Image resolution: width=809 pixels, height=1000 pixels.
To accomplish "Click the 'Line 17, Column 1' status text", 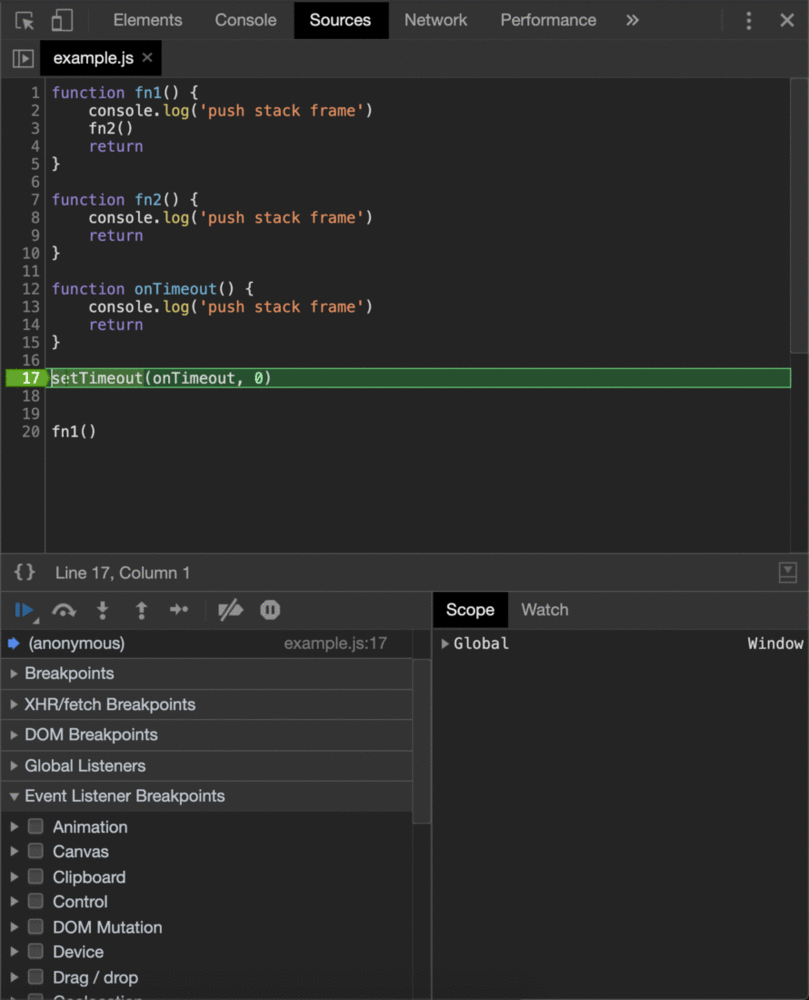I will pos(122,573).
